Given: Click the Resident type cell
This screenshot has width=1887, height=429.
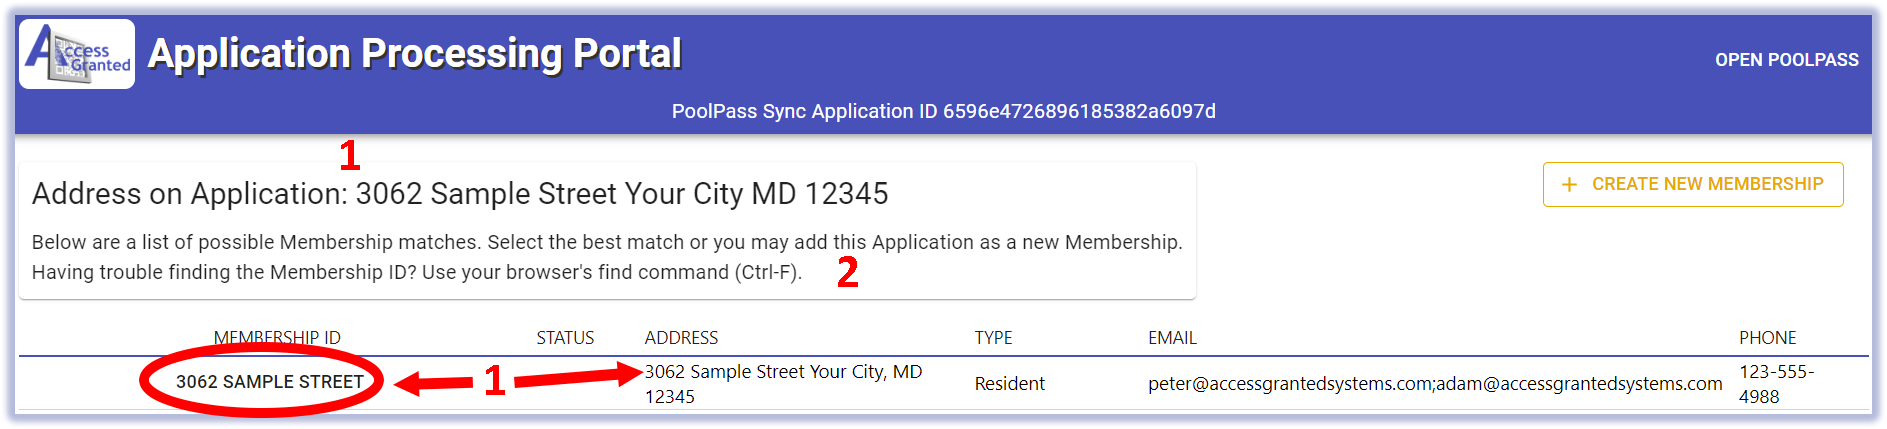Looking at the screenshot, I should coord(1009,384).
